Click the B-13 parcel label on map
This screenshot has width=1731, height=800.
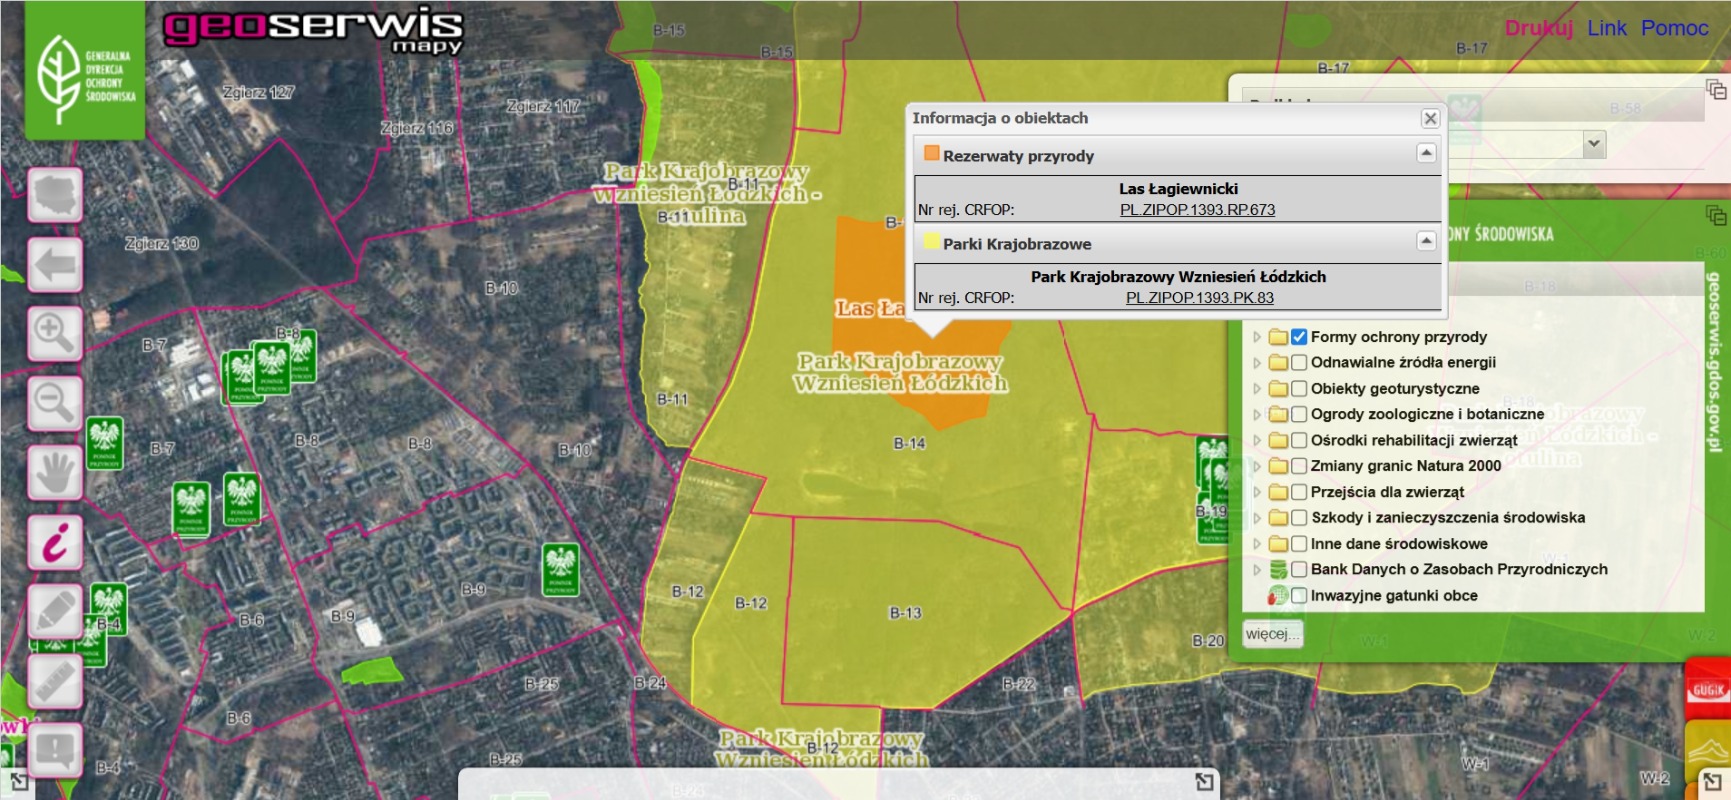pyautogui.click(x=906, y=613)
